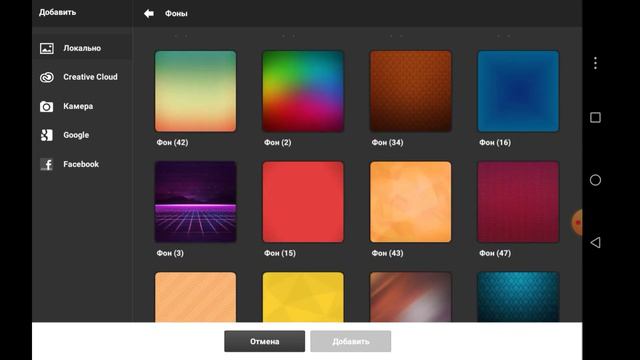Select the Фон (3) purple grid background

[196, 202]
